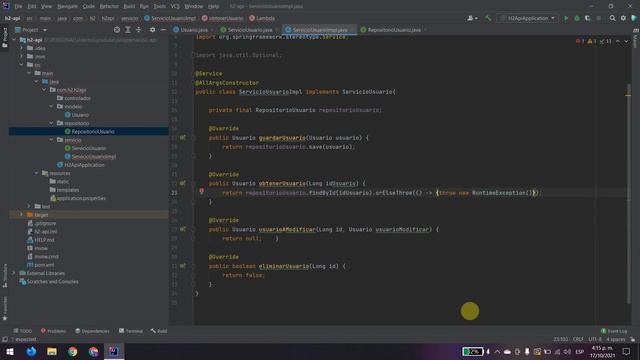640x360 pixels.
Task: Select application.properties file
Action: pos(81,198)
